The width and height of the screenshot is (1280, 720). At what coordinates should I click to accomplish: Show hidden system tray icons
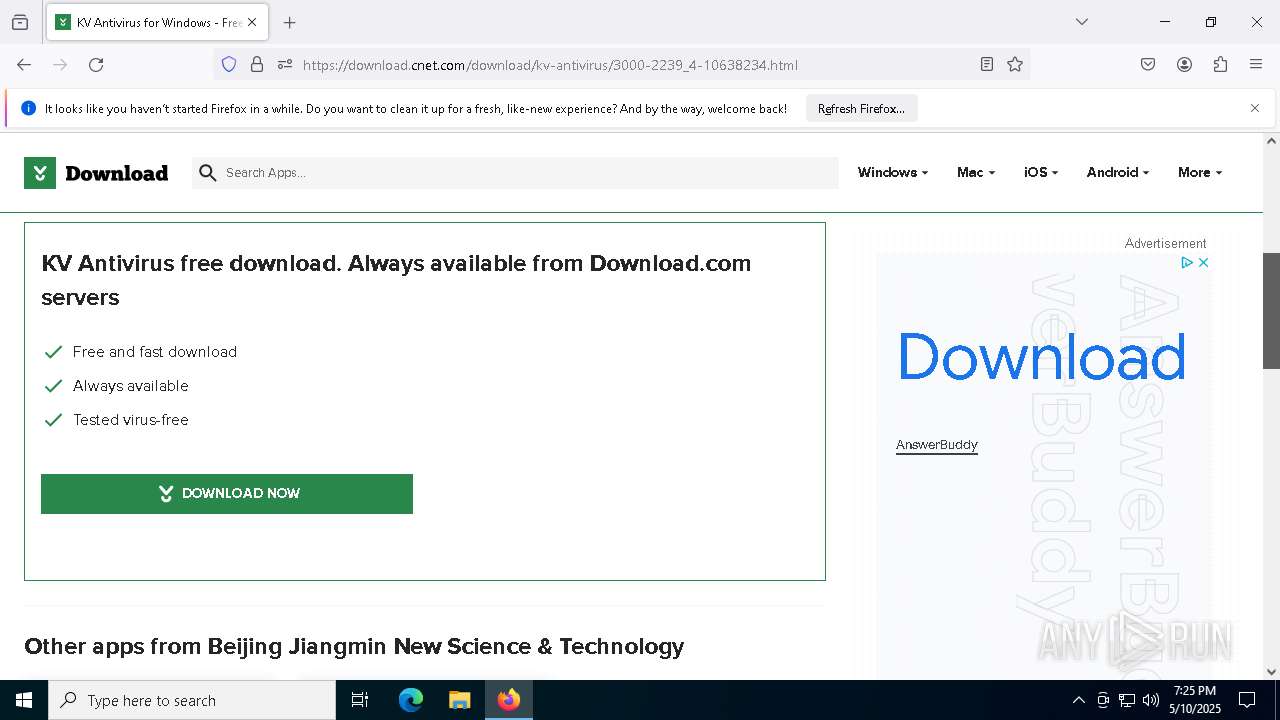(x=1078, y=700)
